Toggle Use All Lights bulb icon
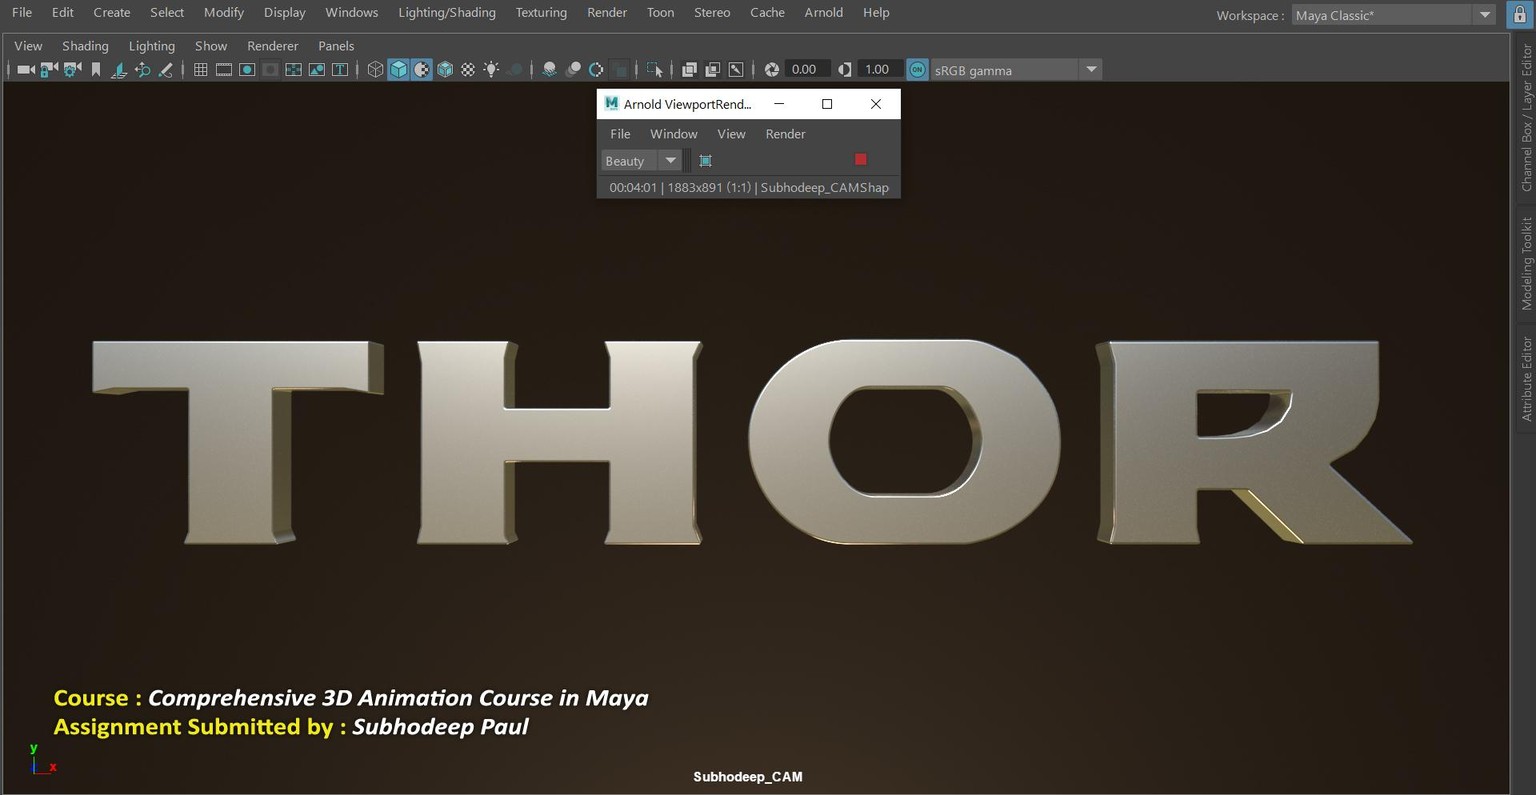 pyautogui.click(x=491, y=69)
